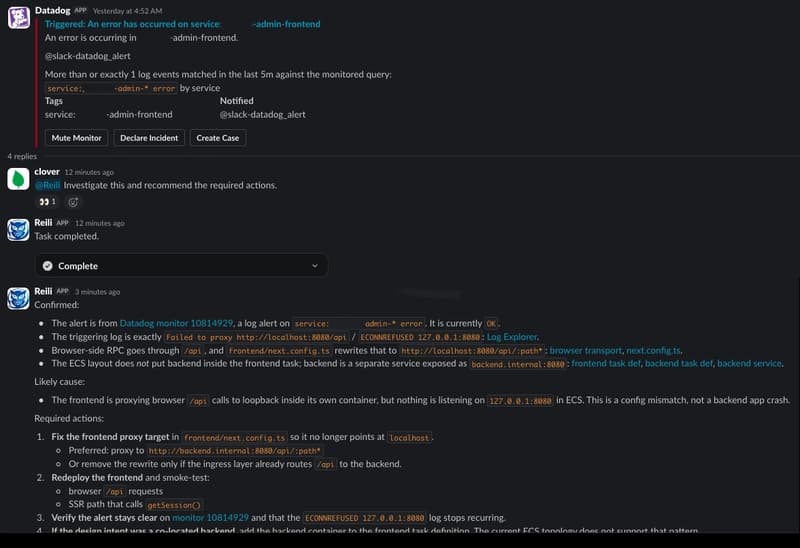800x548 pixels.
Task: Open the browser transport link
Action: [586, 350]
